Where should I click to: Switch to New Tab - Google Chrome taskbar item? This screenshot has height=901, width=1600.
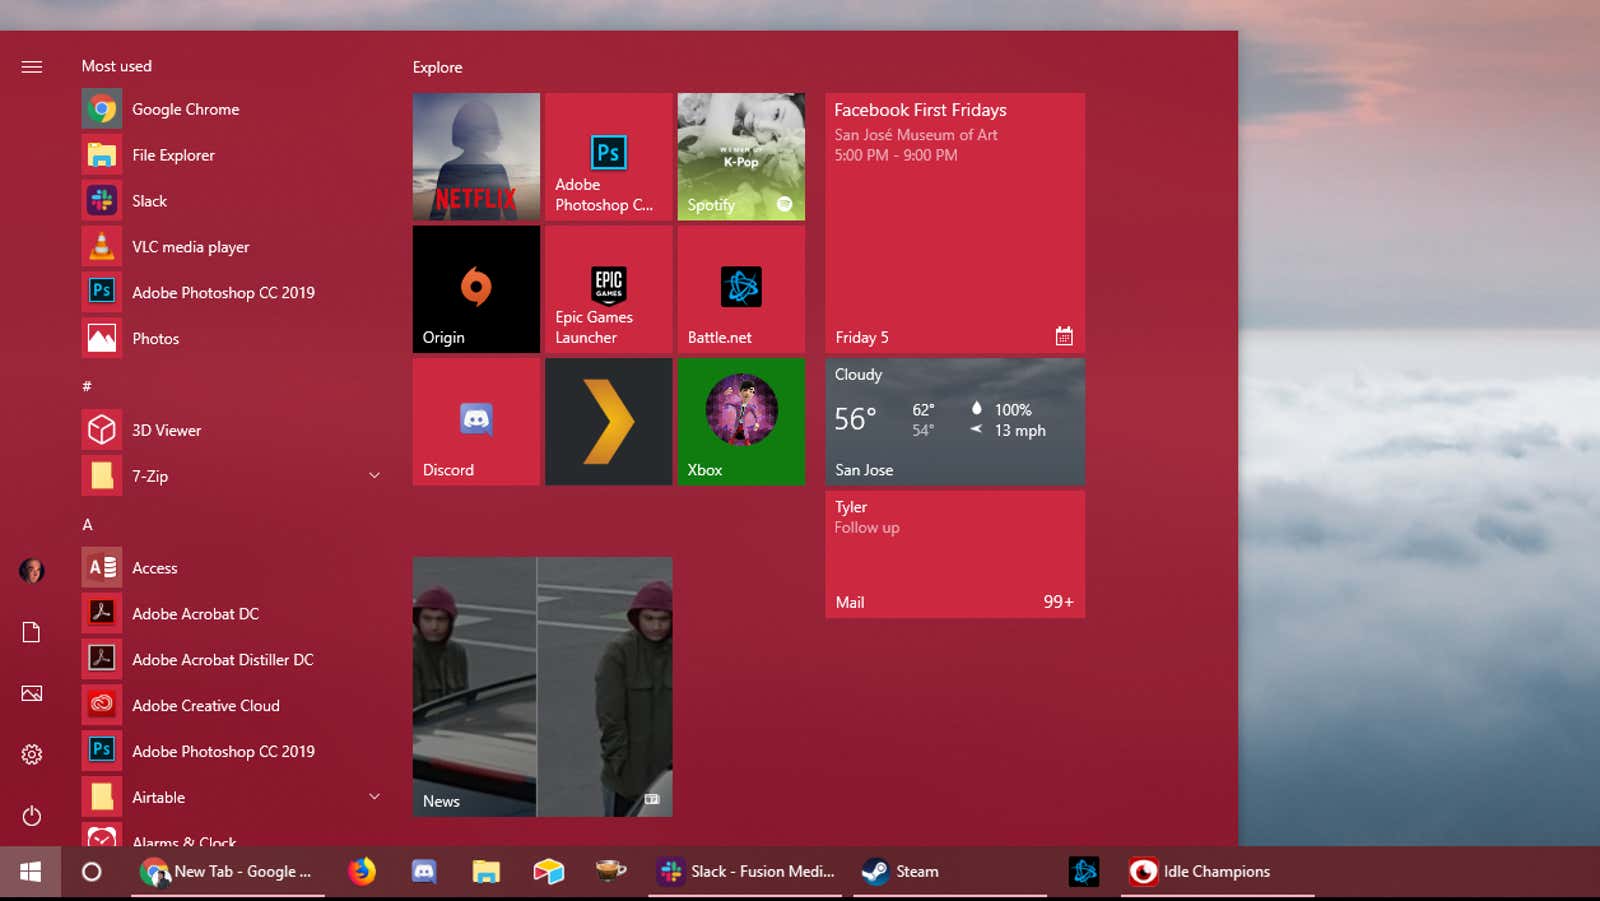point(226,872)
